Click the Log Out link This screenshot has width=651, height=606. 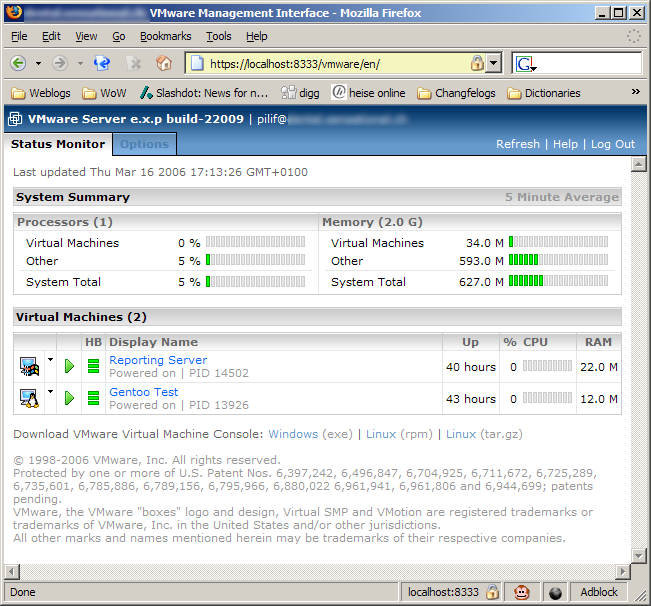pyautogui.click(x=613, y=144)
